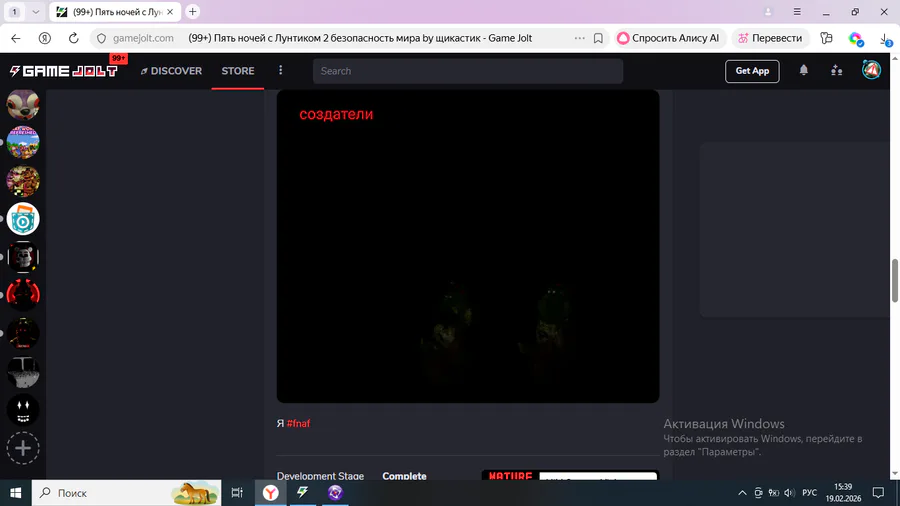Click the page vertical scrollbar thumb
Image resolution: width=900 pixels, height=506 pixels.
click(895, 280)
